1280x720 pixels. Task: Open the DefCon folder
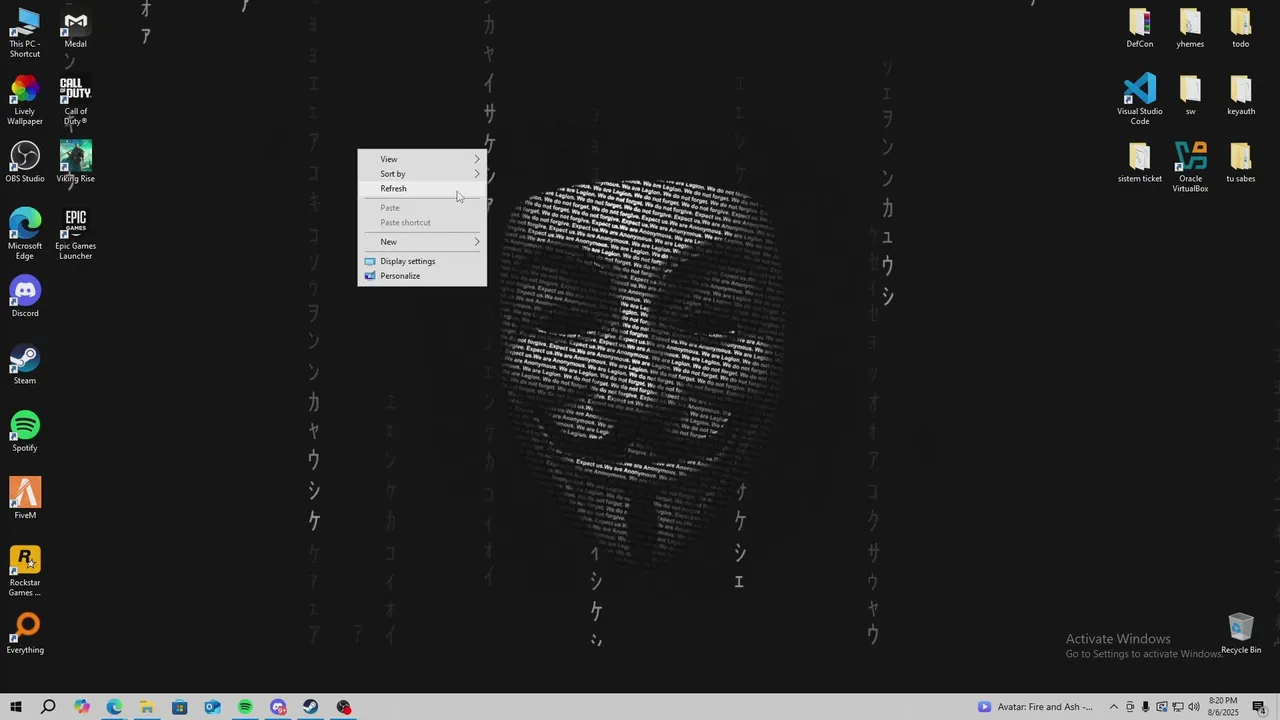tap(1140, 28)
